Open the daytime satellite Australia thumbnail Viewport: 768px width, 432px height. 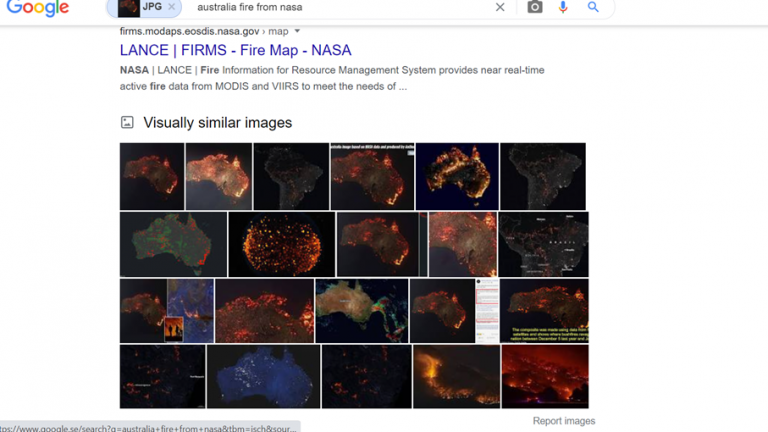click(361, 311)
